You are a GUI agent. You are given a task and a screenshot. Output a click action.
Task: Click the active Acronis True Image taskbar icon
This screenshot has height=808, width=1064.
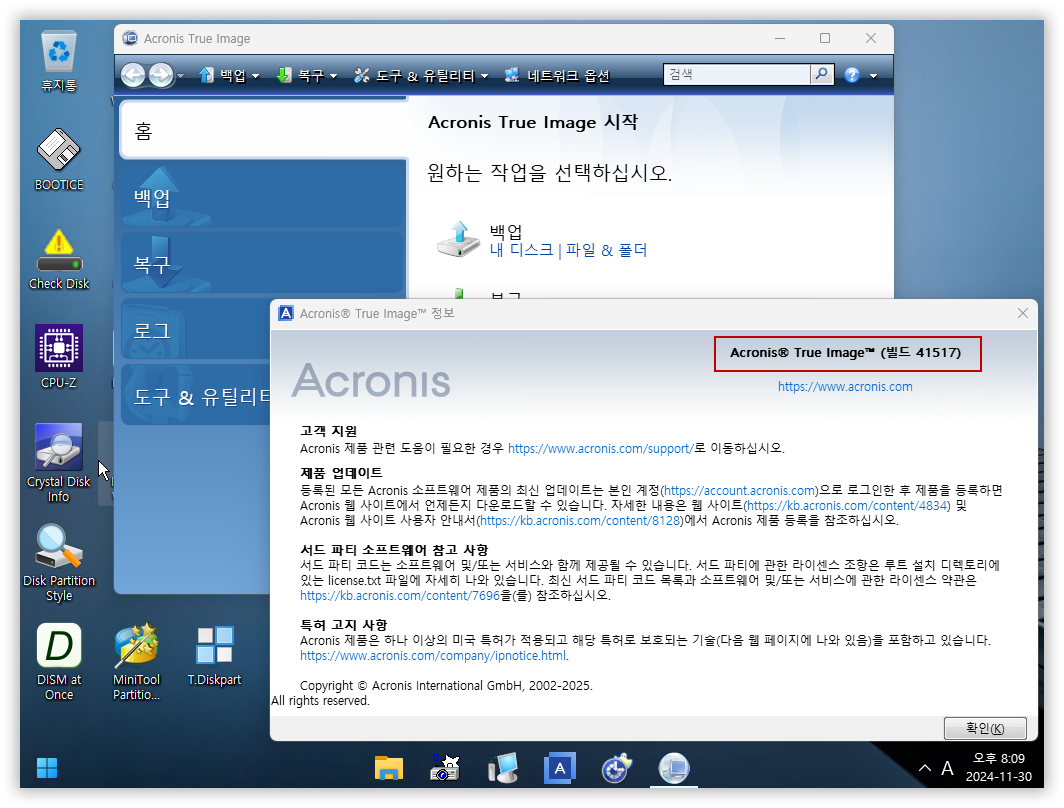click(x=674, y=768)
